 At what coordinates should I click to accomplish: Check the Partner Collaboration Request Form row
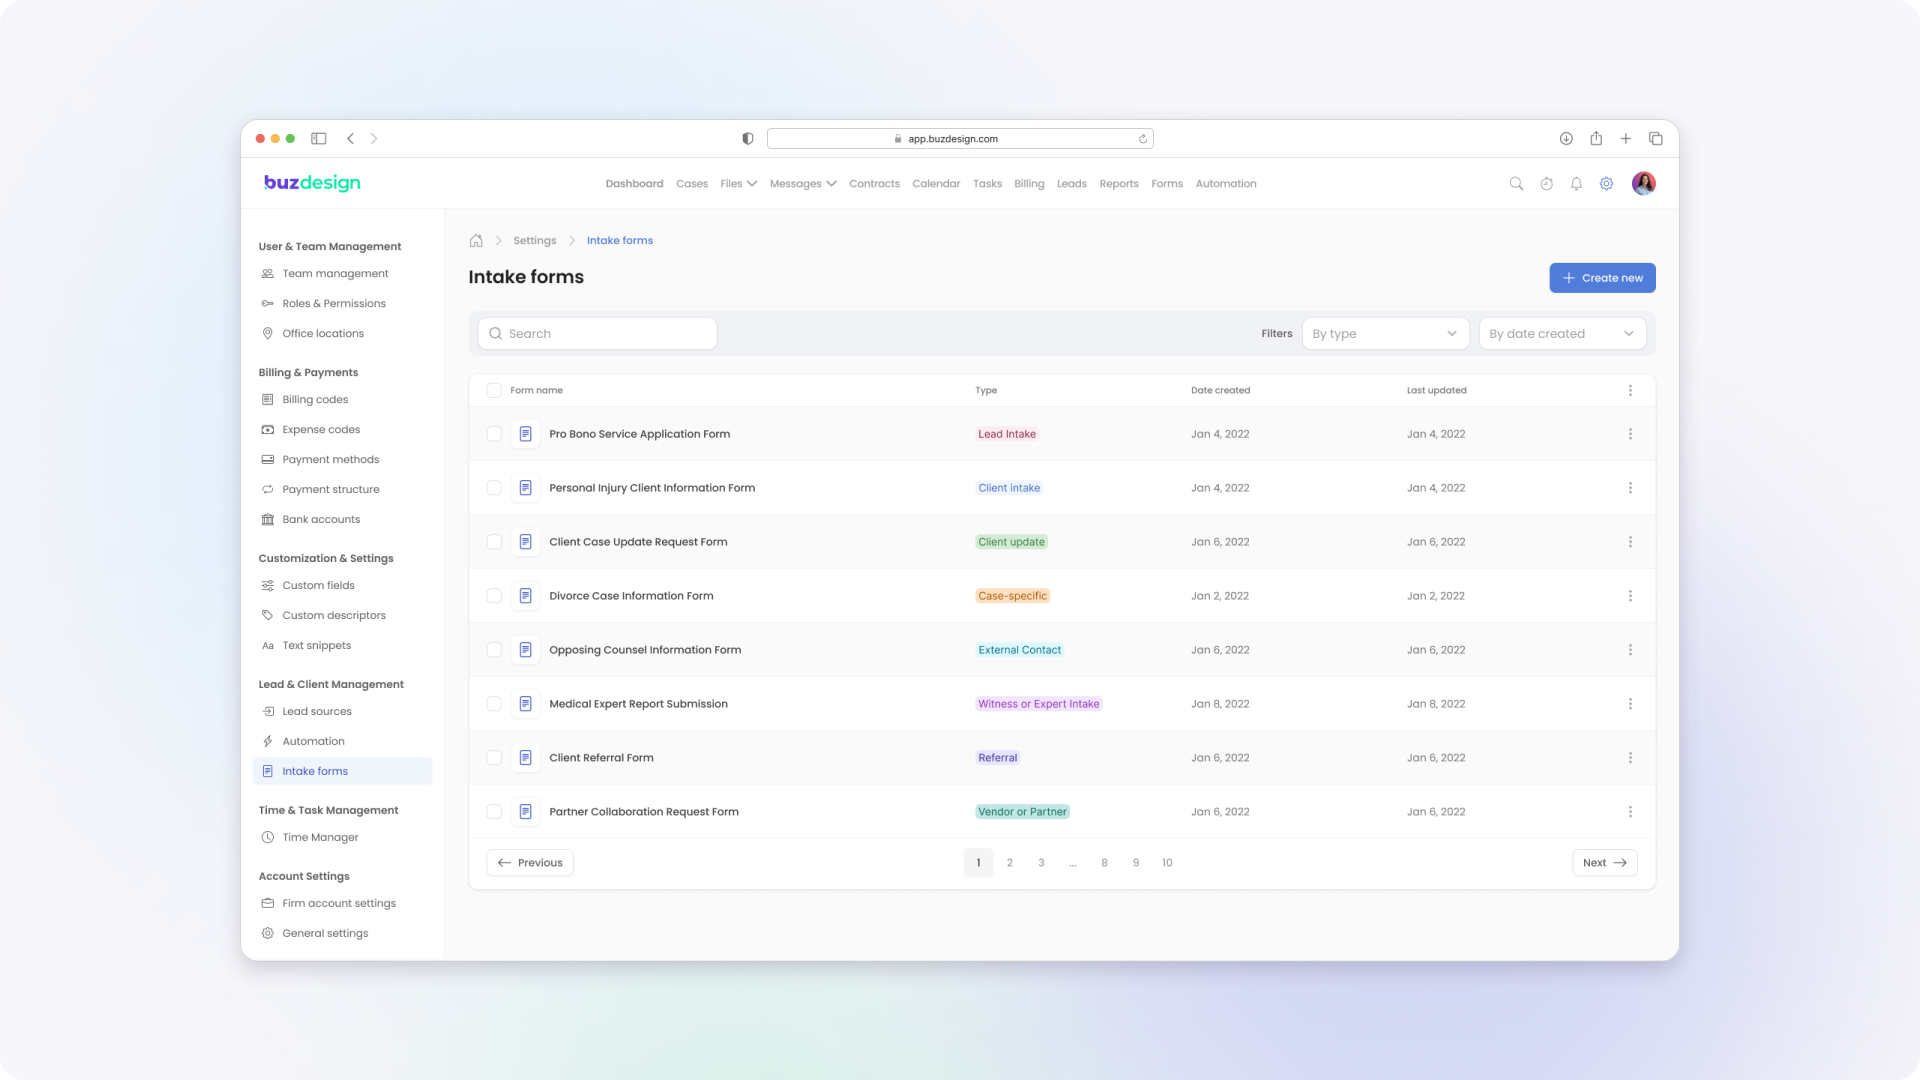point(494,812)
